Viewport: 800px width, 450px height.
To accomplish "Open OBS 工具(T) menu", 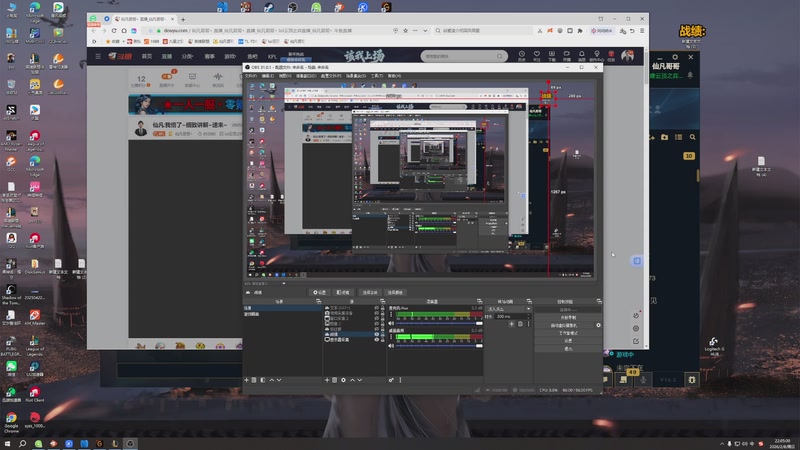I will [x=377, y=76].
